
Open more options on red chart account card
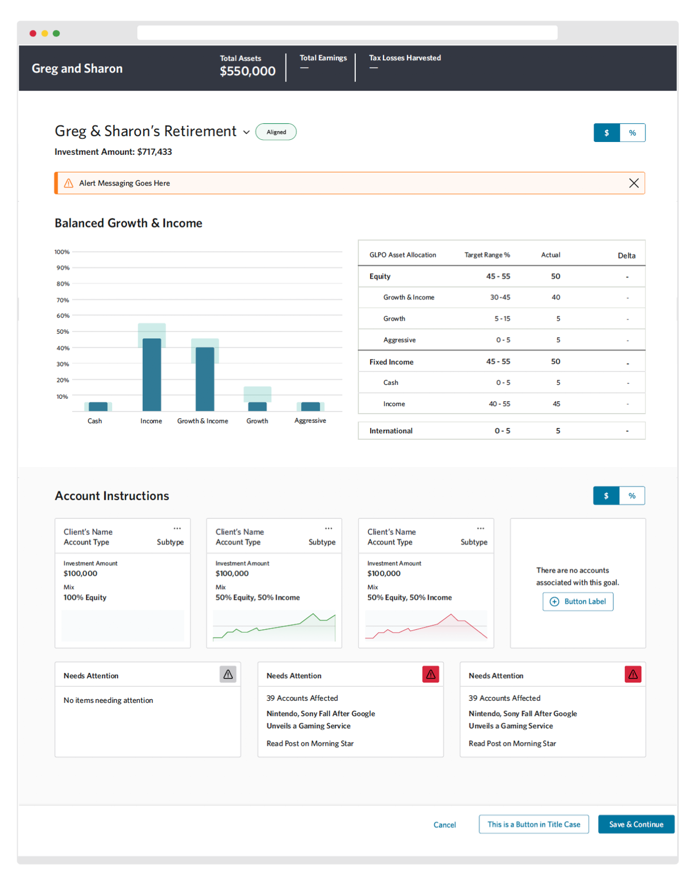481,528
